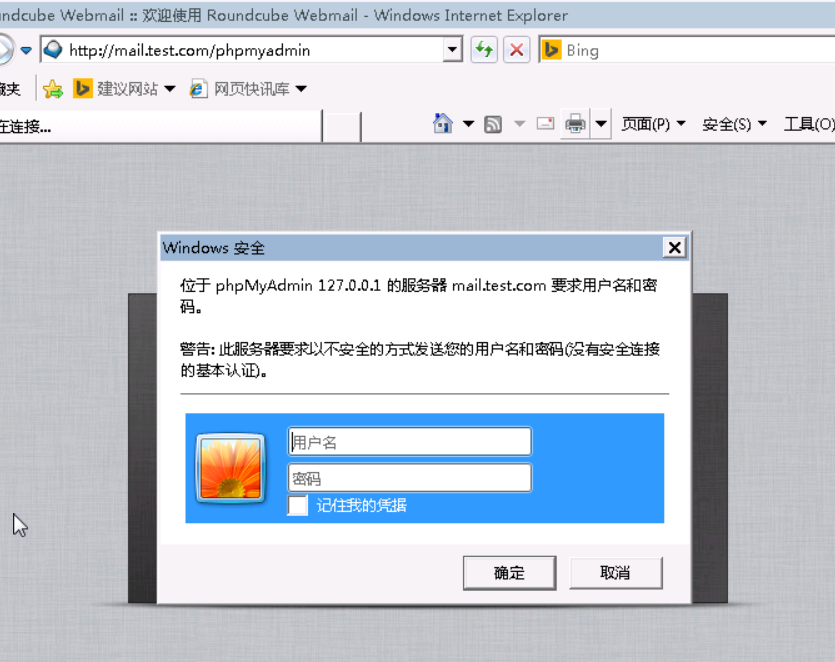Close the Windows 安全 dialog
The image size is (835, 662).
(x=674, y=248)
